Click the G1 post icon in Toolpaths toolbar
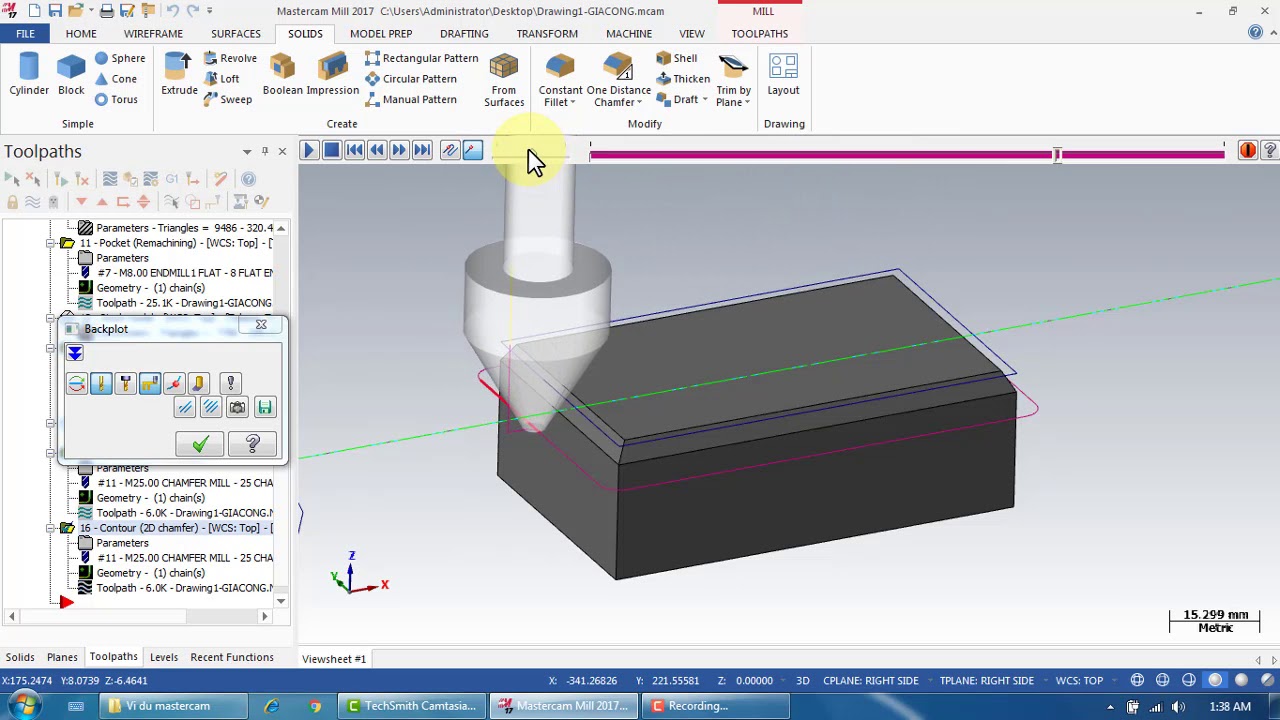The image size is (1280, 720). (x=172, y=179)
